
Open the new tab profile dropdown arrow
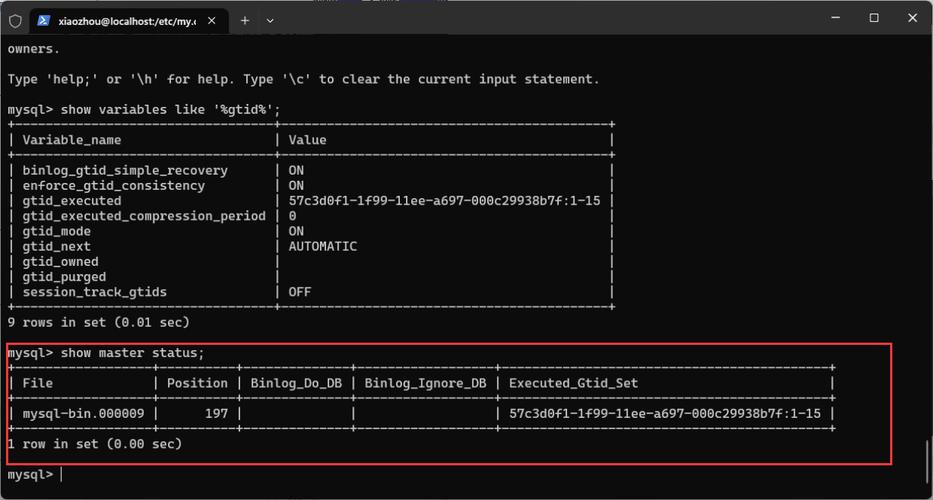click(x=270, y=21)
